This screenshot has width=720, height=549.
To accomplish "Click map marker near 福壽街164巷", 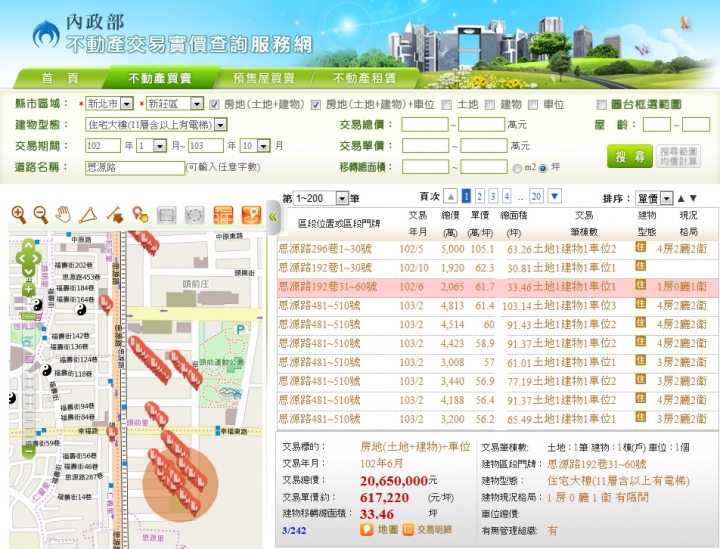I will tap(106, 303).
